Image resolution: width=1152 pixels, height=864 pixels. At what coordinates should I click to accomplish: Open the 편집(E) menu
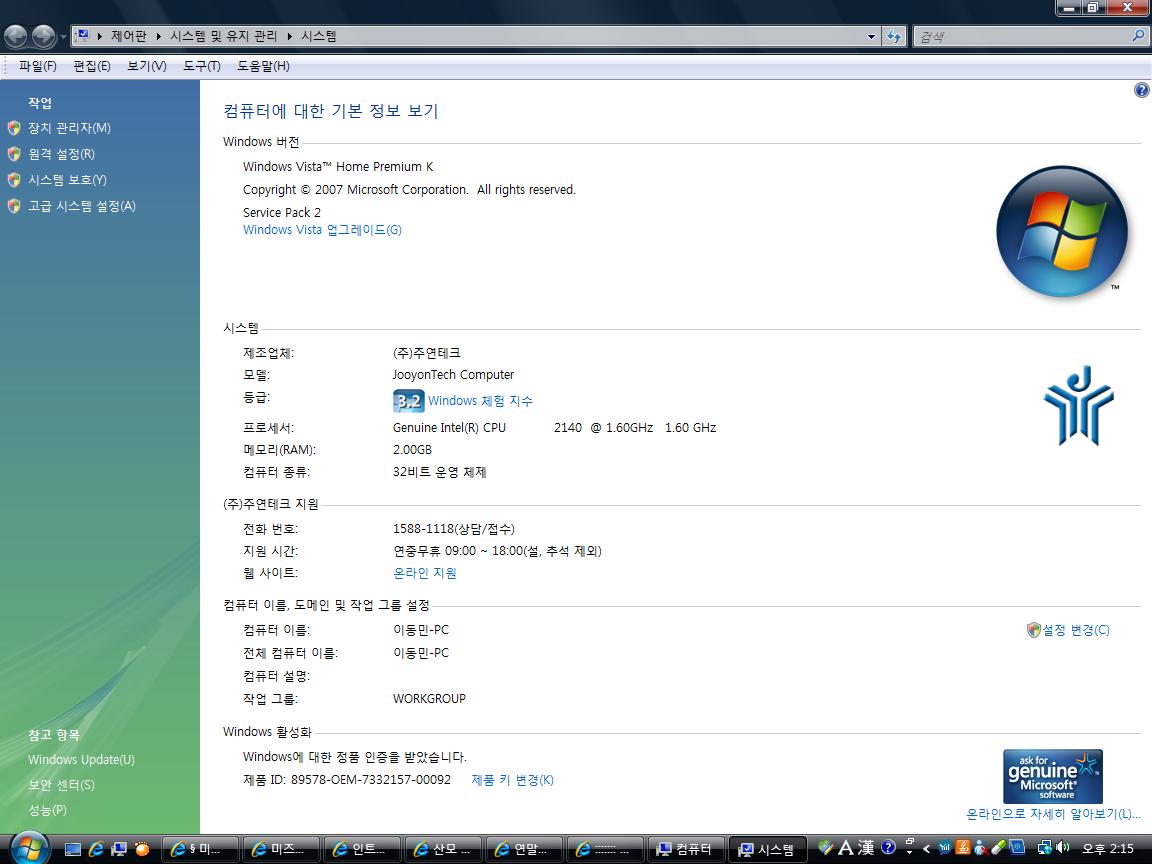(x=92, y=66)
